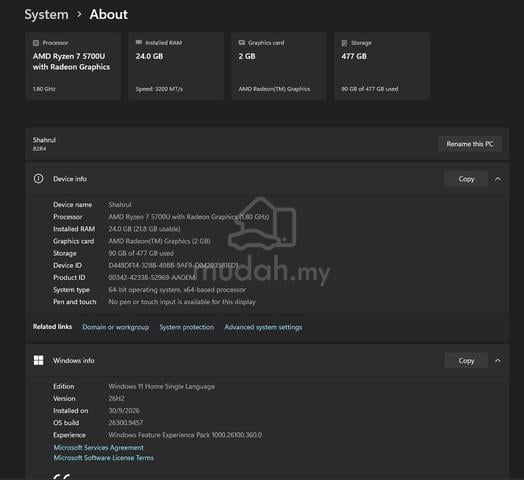Click the 2 GB graphics card value
The height and width of the screenshot is (480, 524).
[247, 56]
